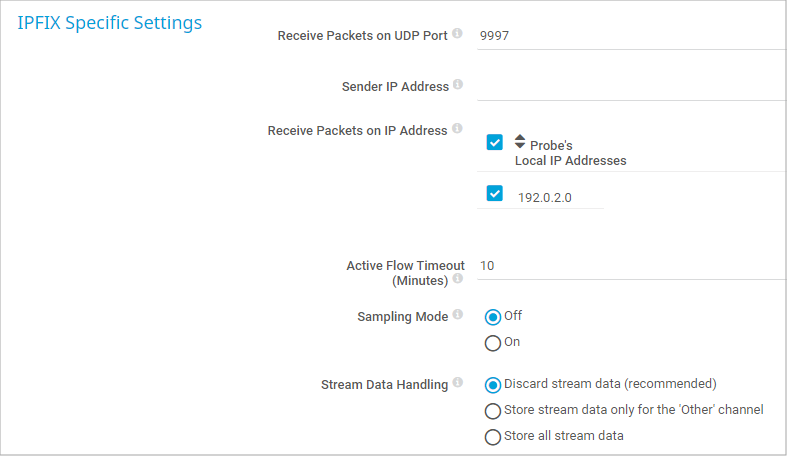The image size is (787, 456).
Task: Open help icon for Receive Packets on IP Address
Action: [457, 129]
